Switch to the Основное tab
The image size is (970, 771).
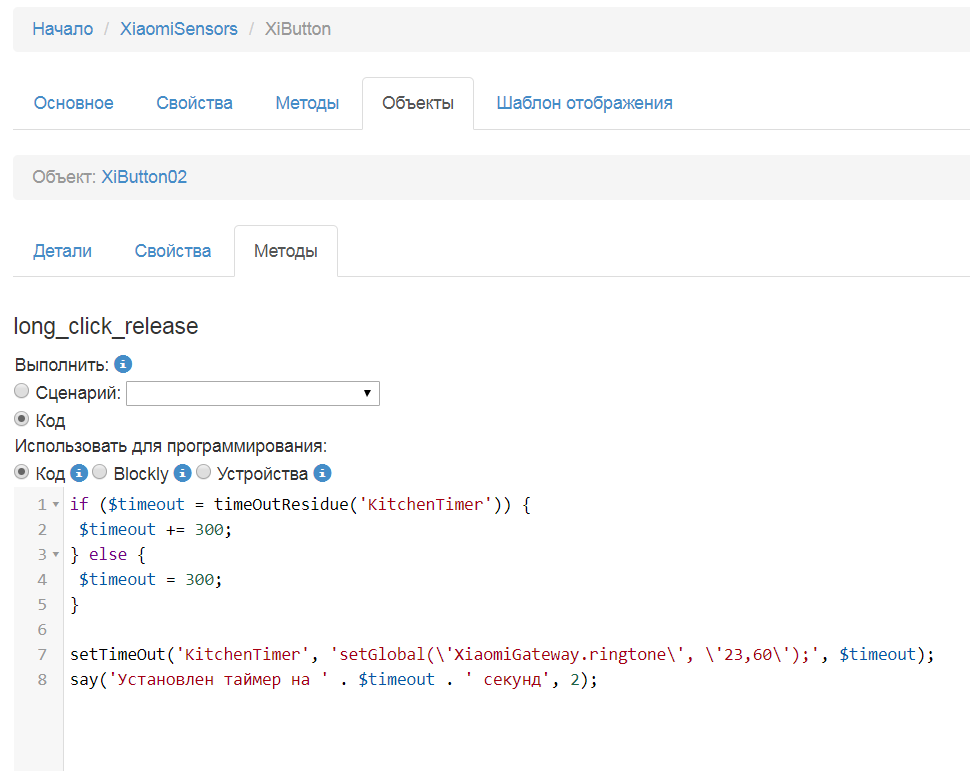point(74,103)
